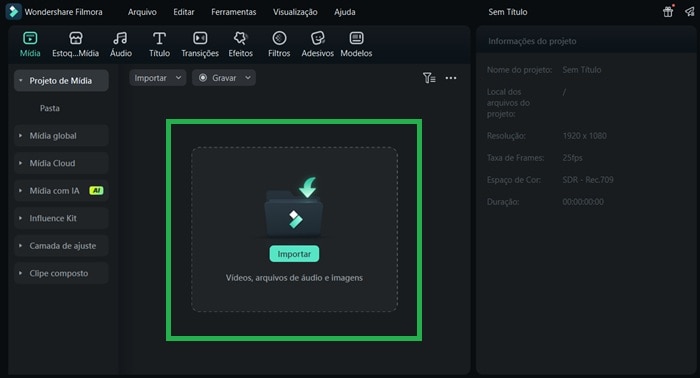The height and width of the screenshot is (378, 700).
Task: Open the Modelos templates icon
Action: click(x=356, y=38)
